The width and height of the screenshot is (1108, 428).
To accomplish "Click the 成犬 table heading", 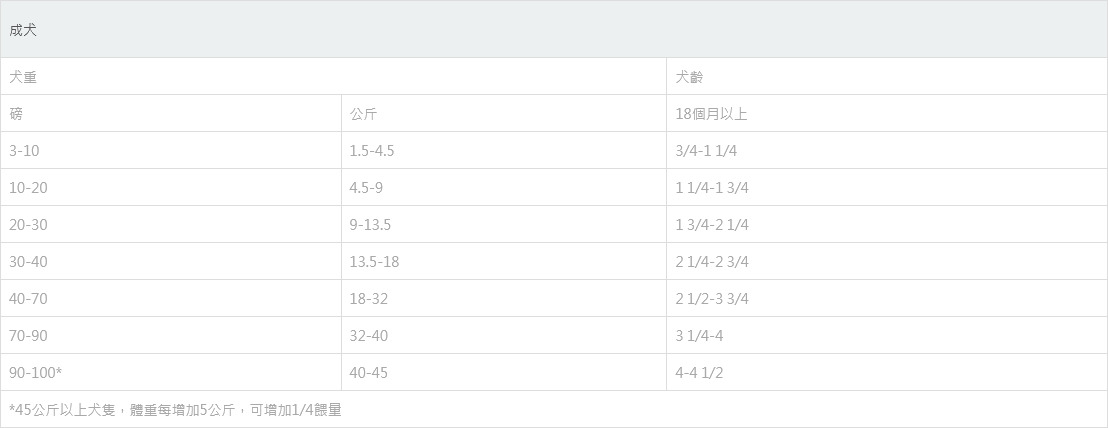I will click(23, 30).
